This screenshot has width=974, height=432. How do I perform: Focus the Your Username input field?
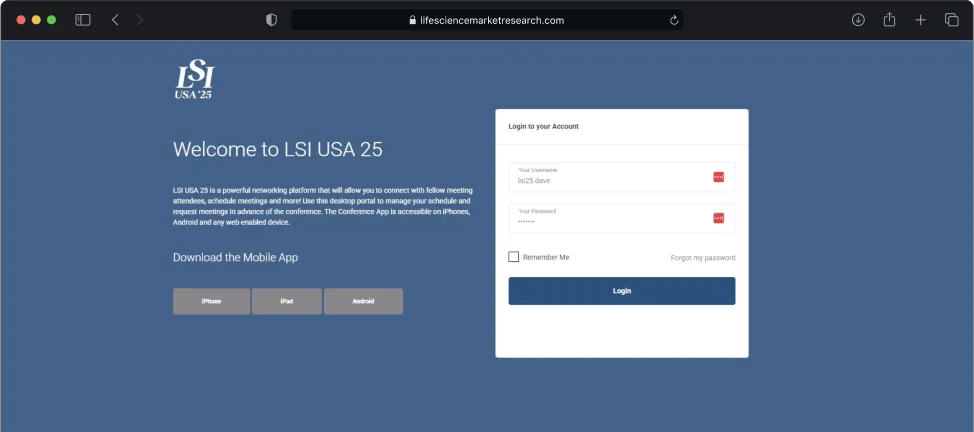tap(622, 177)
